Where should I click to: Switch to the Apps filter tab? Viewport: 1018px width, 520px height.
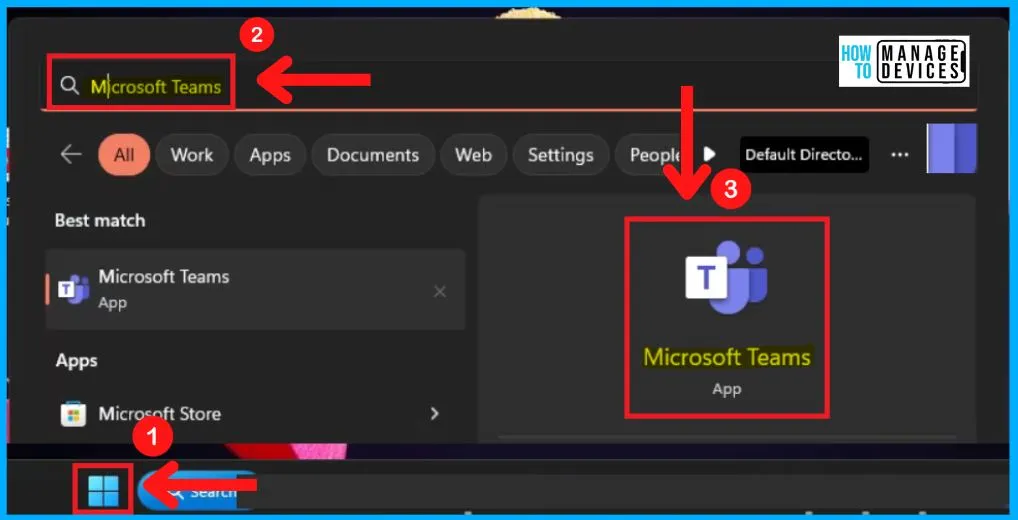(269, 155)
